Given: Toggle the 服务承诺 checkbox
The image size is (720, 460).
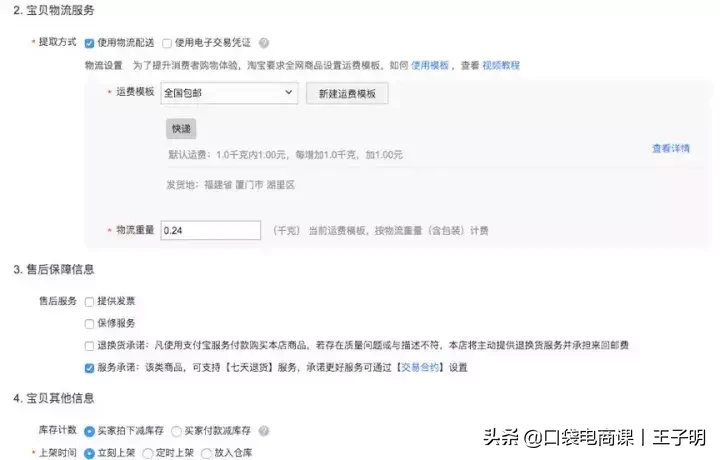Looking at the screenshot, I should 90,368.
